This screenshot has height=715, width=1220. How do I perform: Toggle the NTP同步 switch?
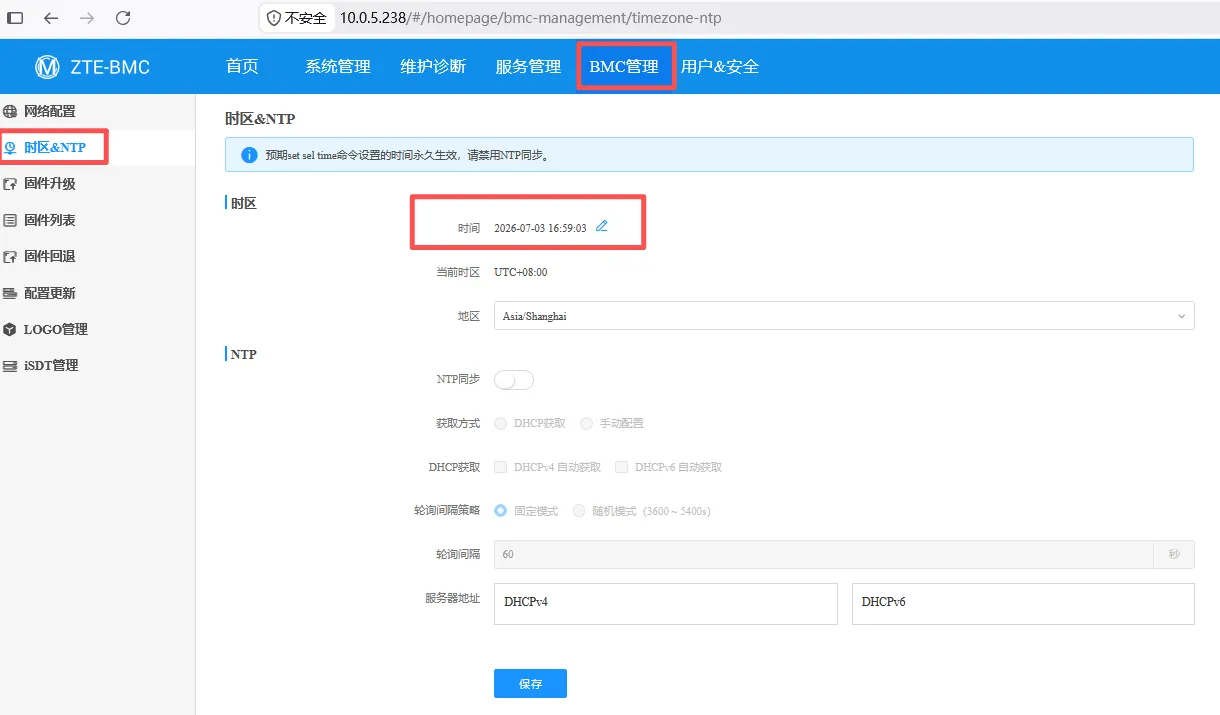tap(514, 380)
